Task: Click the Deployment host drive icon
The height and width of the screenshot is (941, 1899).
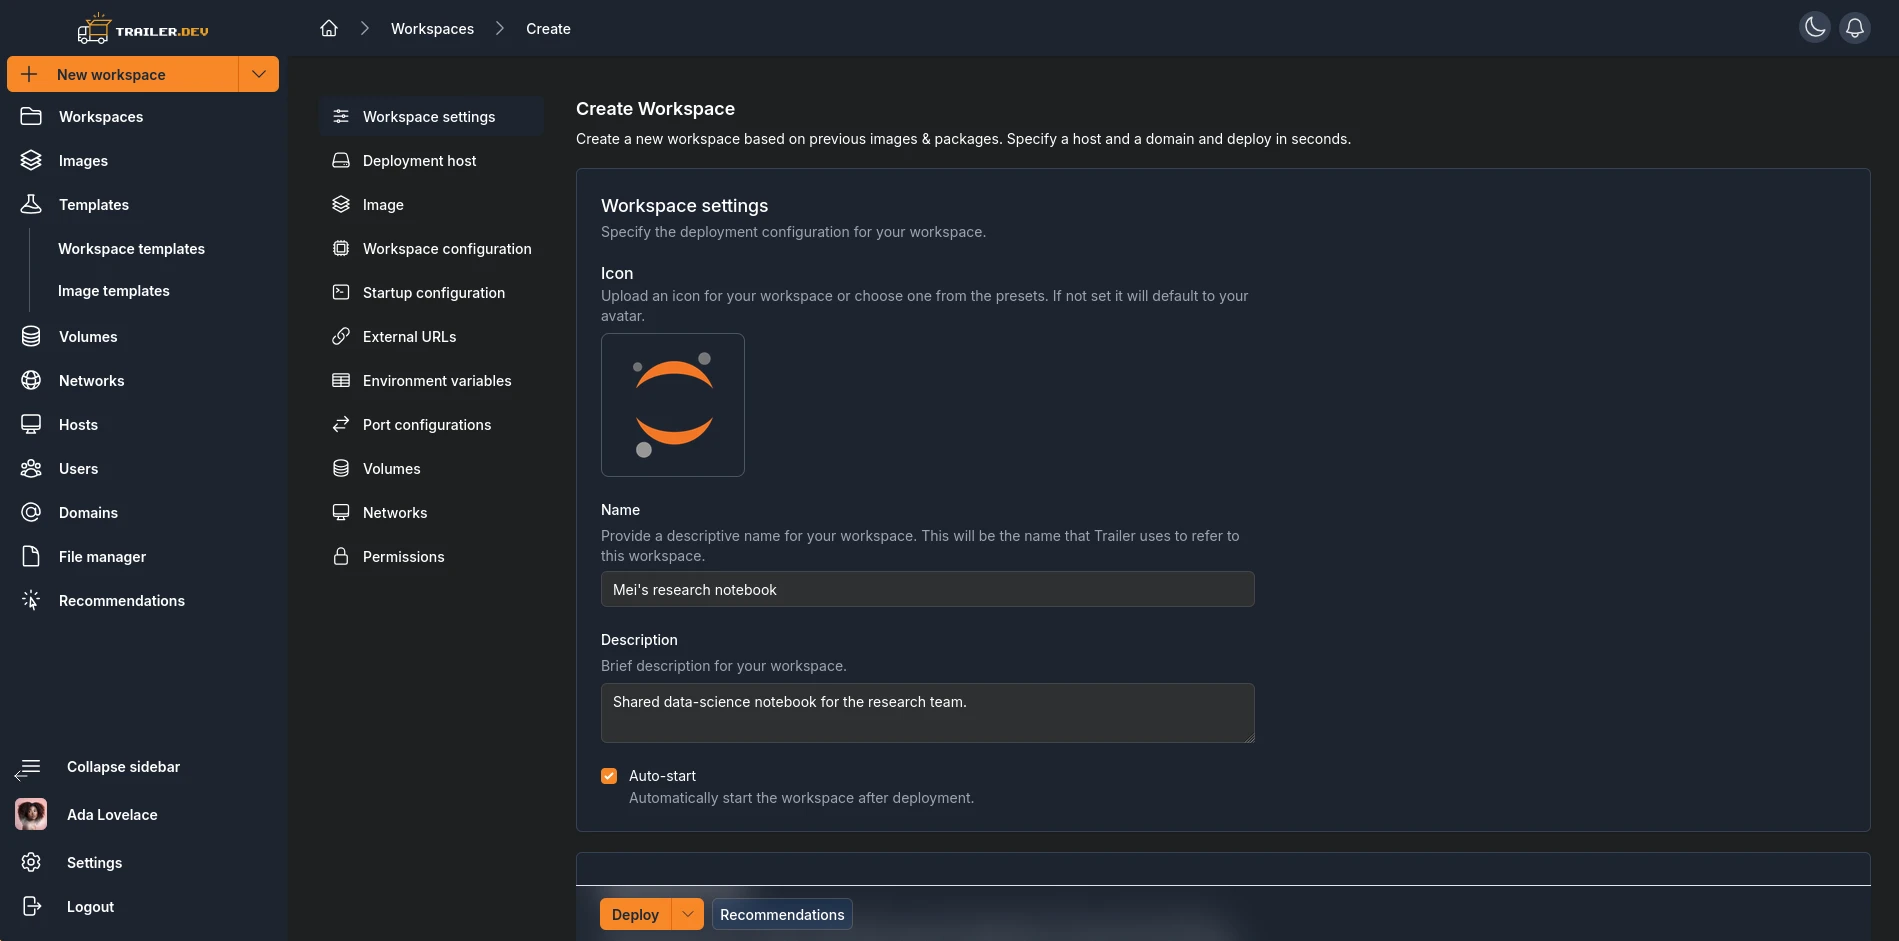Action: coord(341,160)
